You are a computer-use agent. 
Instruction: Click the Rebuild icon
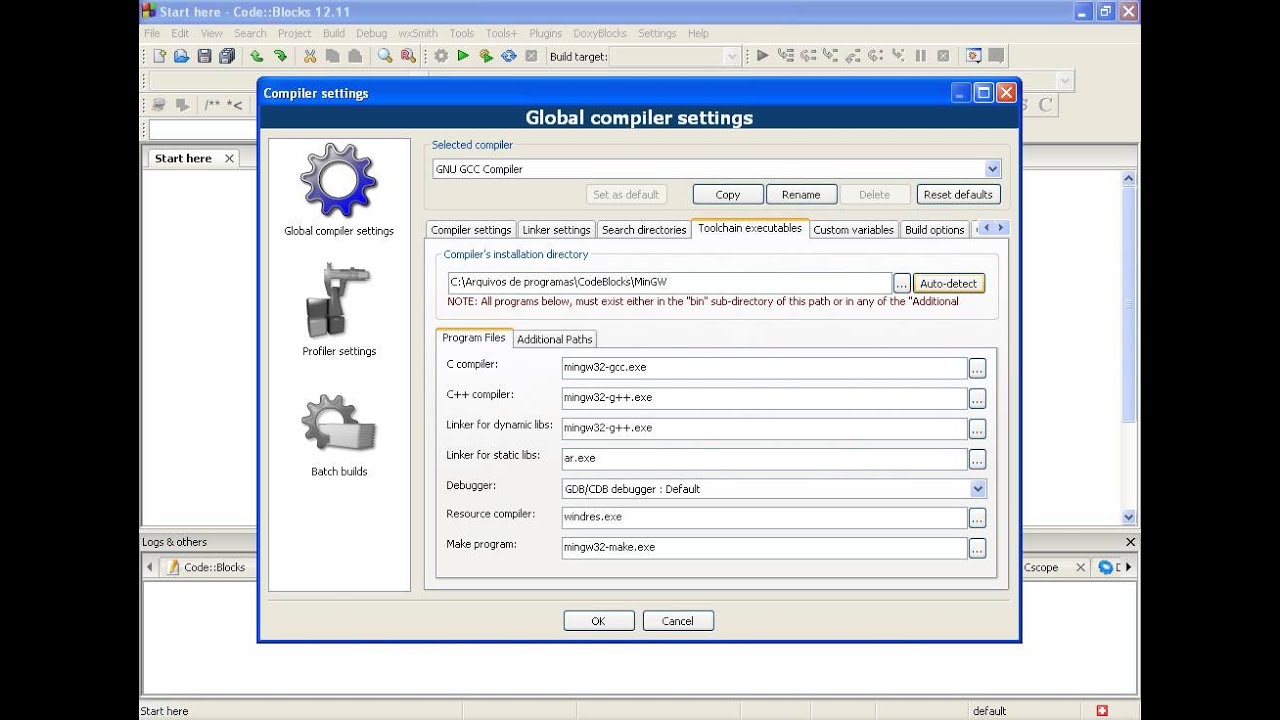(509, 56)
